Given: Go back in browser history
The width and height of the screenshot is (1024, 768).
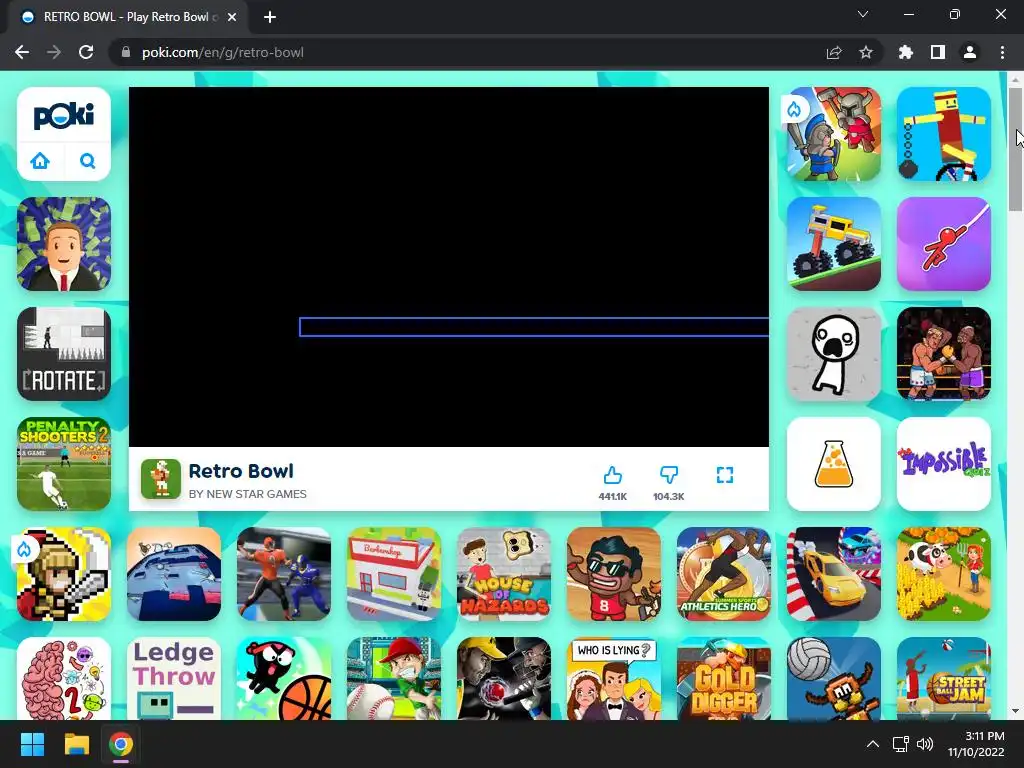Looking at the screenshot, I should tap(22, 52).
